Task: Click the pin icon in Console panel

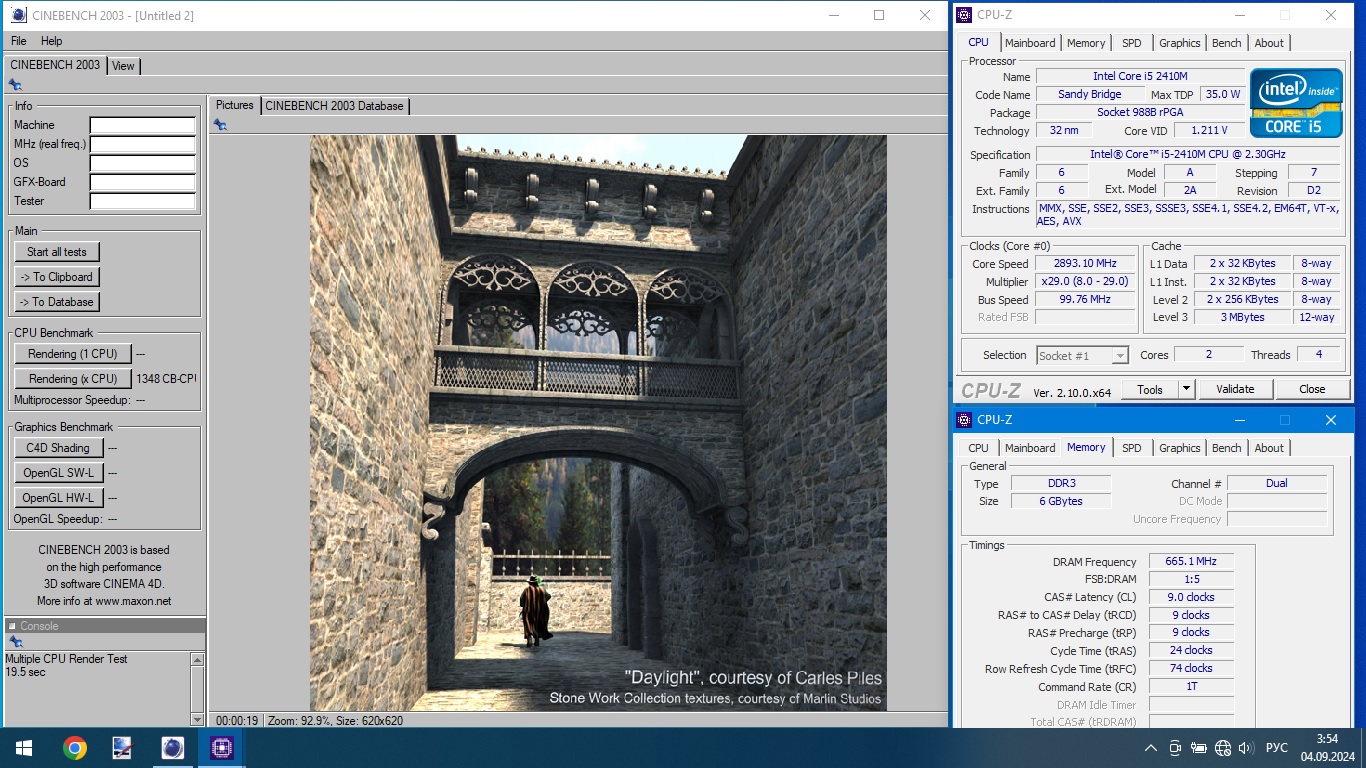Action: [15, 642]
